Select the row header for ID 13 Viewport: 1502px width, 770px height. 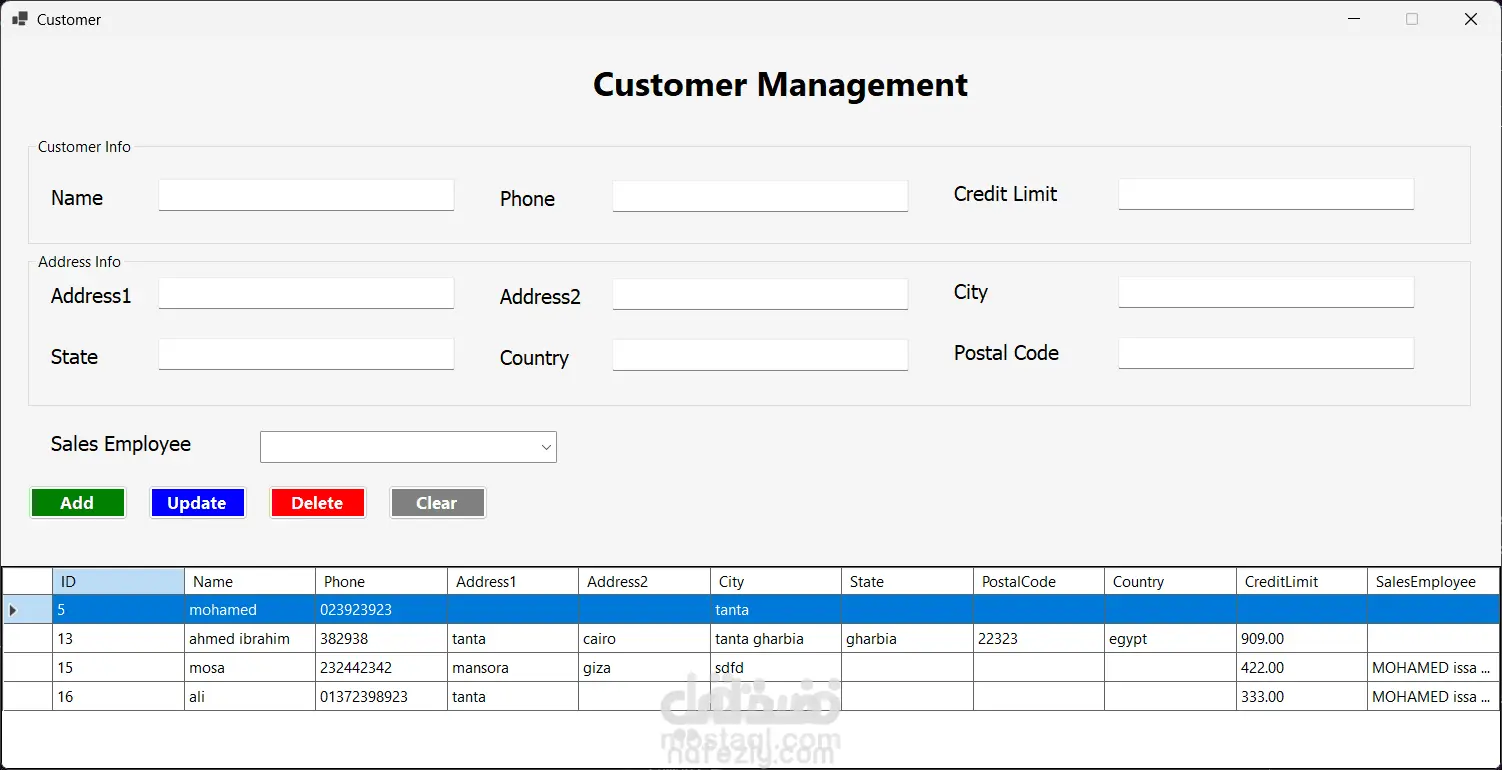28,639
